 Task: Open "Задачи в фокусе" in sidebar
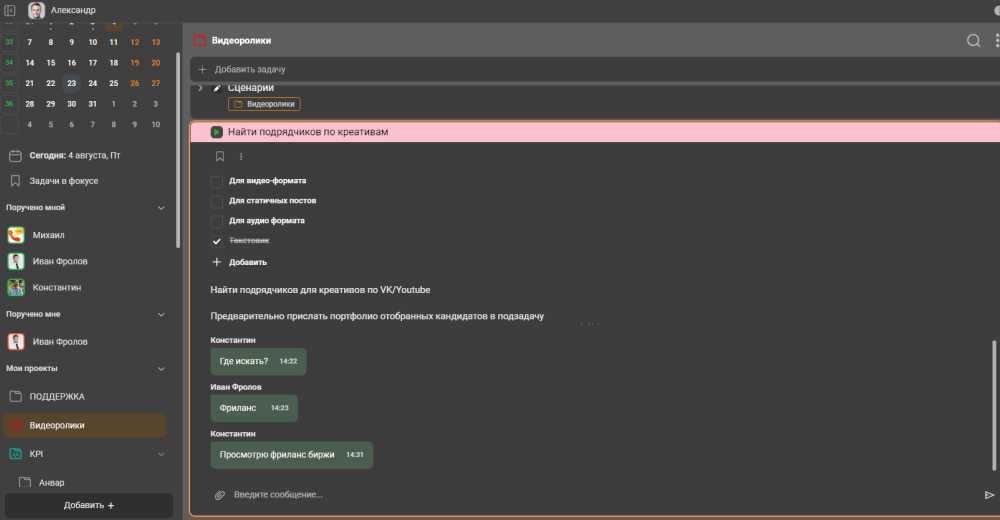(63, 181)
